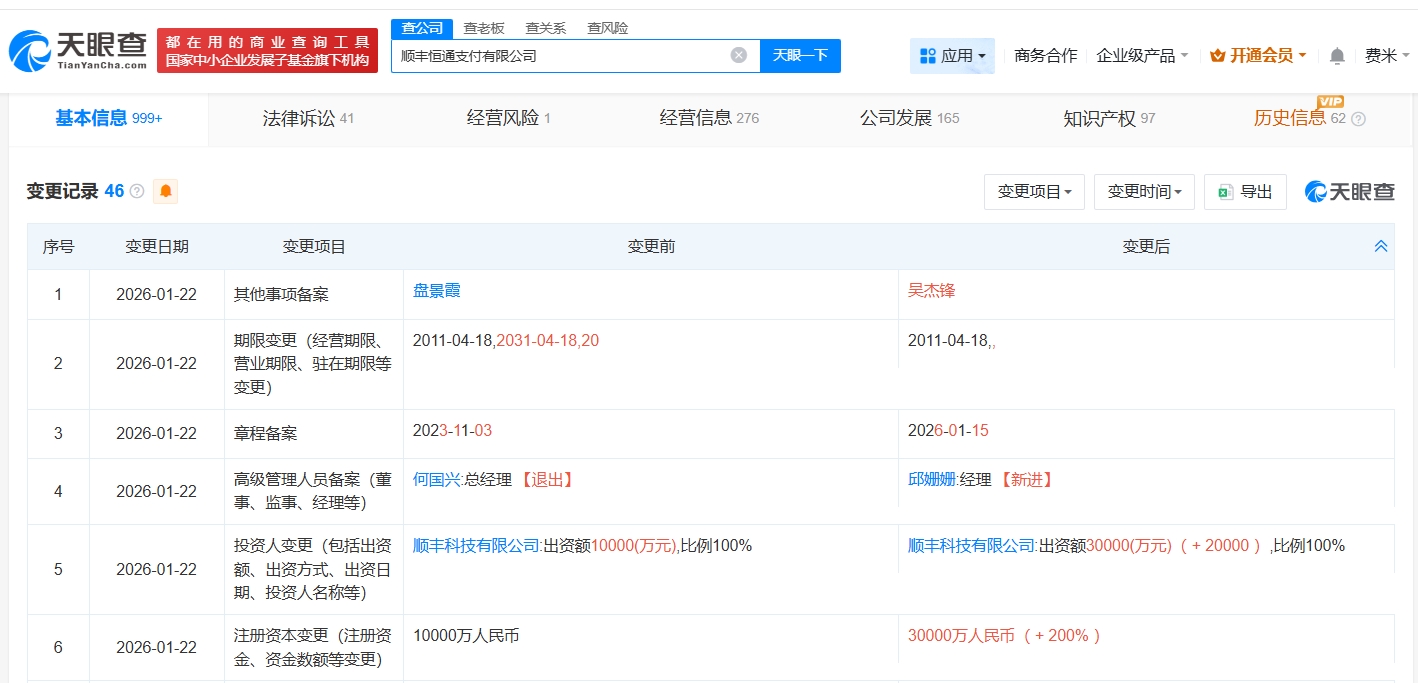Export records with the 导出 button
This screenshot has height=683, width=1418.
(x=1245, y=192)
